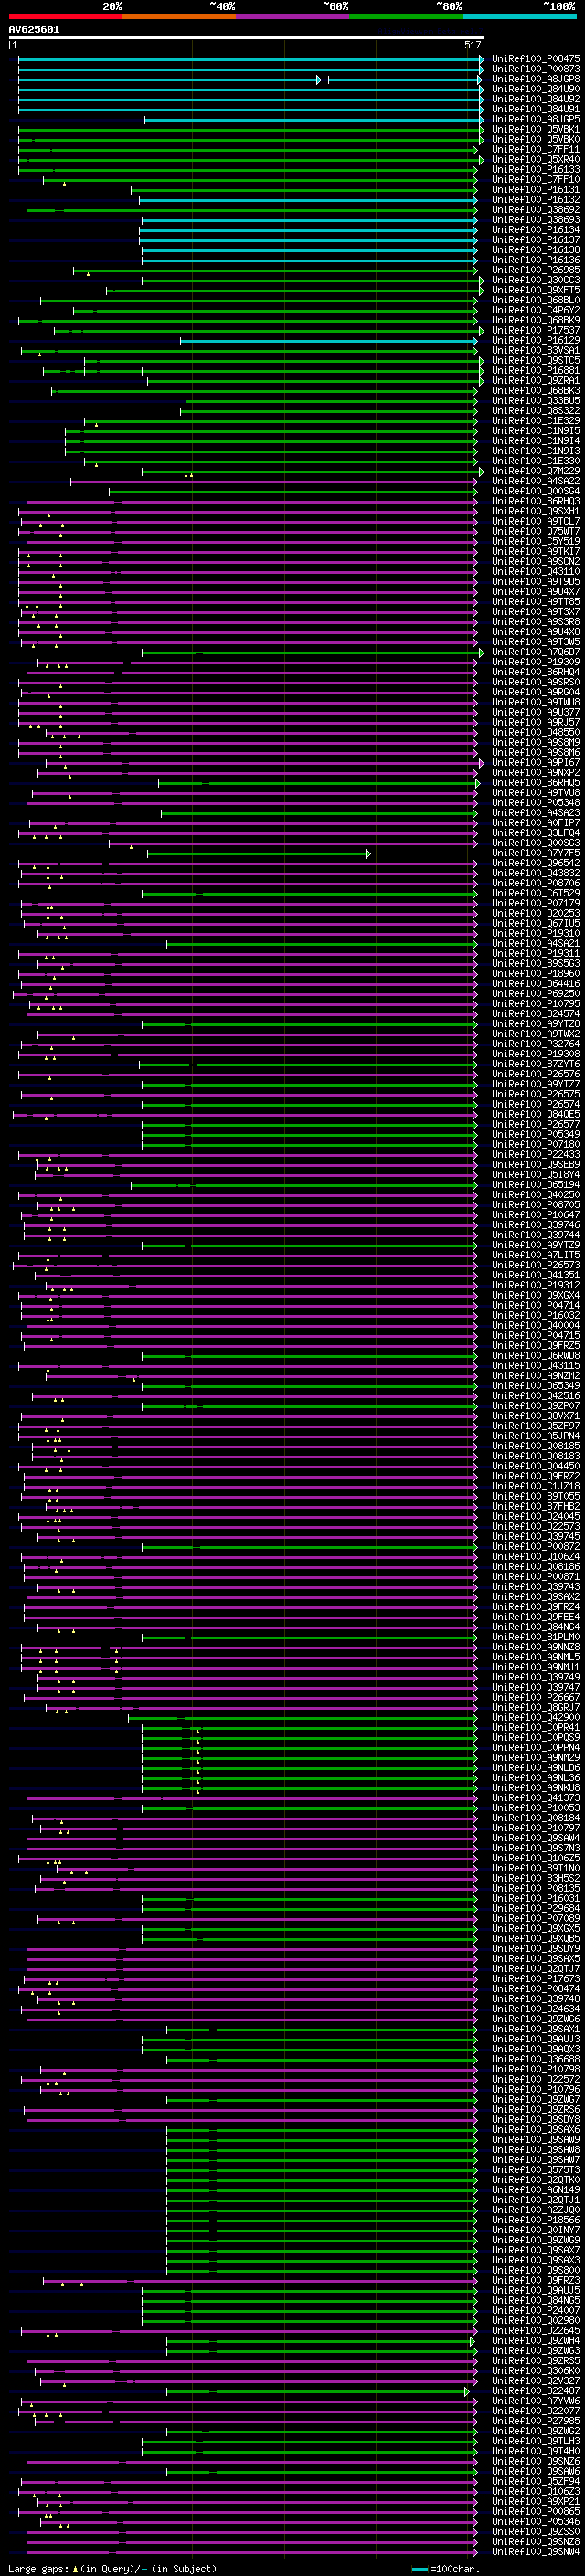This screenshot has height=2576, width=585.
Task: Click the green ~80% identity color bar
Action: tap(406, 16)
